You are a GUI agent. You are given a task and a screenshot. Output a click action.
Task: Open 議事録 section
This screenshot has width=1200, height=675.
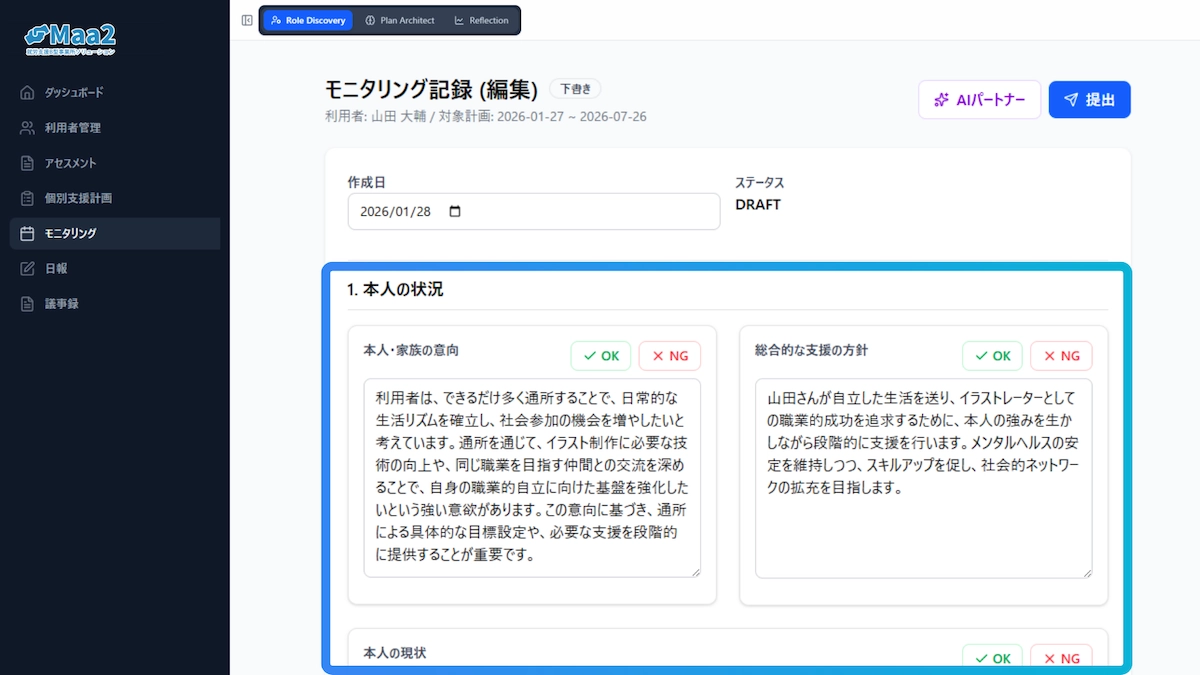61,303
